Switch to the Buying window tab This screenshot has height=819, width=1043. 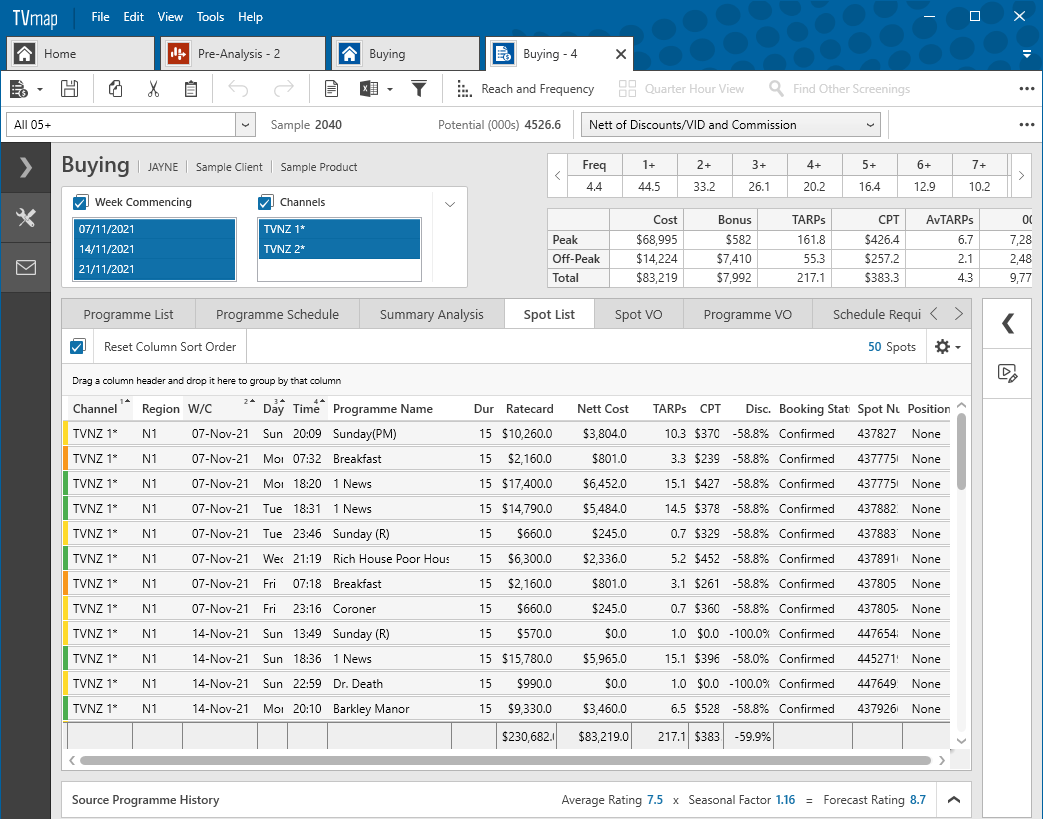click(x=405, y=54)
